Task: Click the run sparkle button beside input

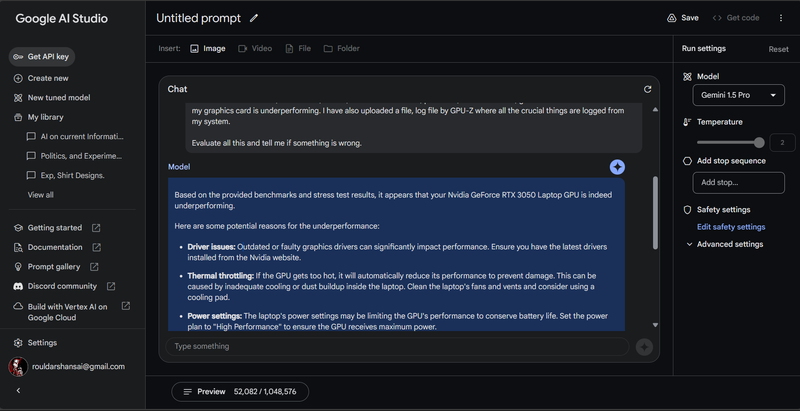Action: 644,347
